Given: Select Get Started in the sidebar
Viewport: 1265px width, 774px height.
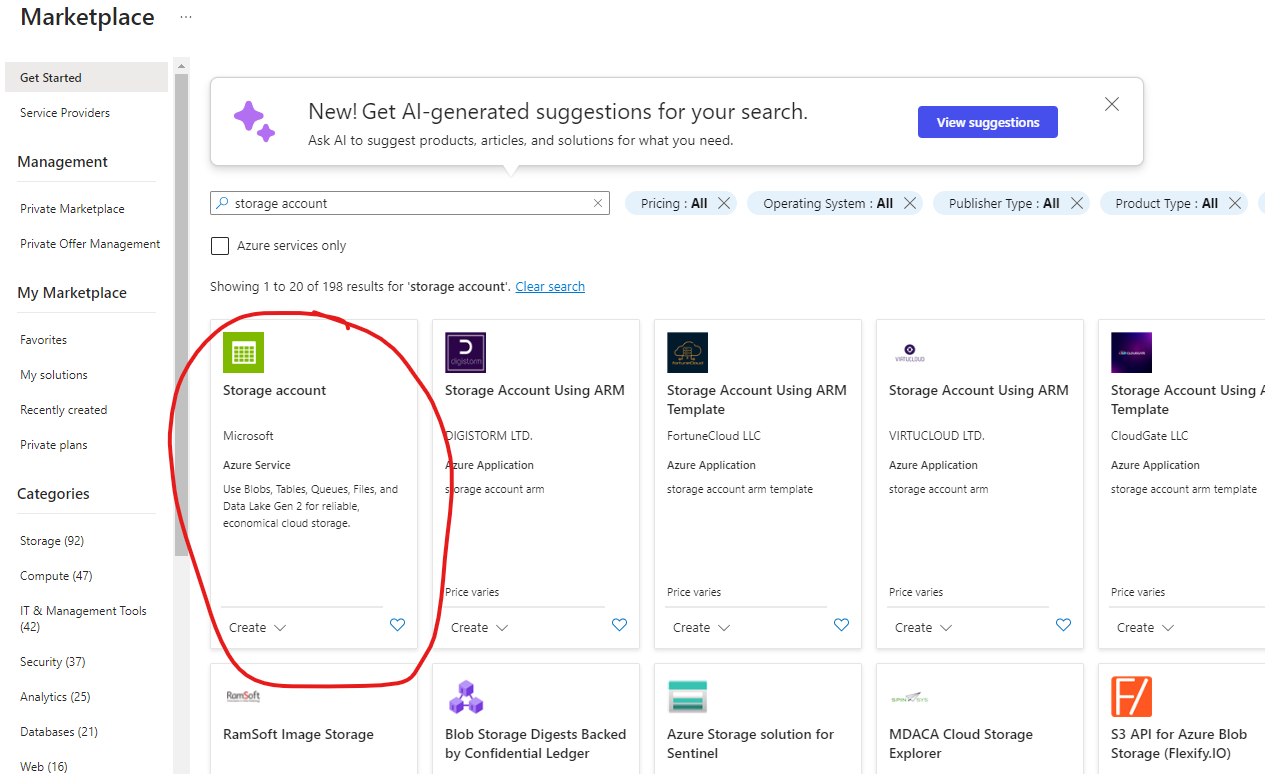Looking at the screenshot, I should (86, 77).
